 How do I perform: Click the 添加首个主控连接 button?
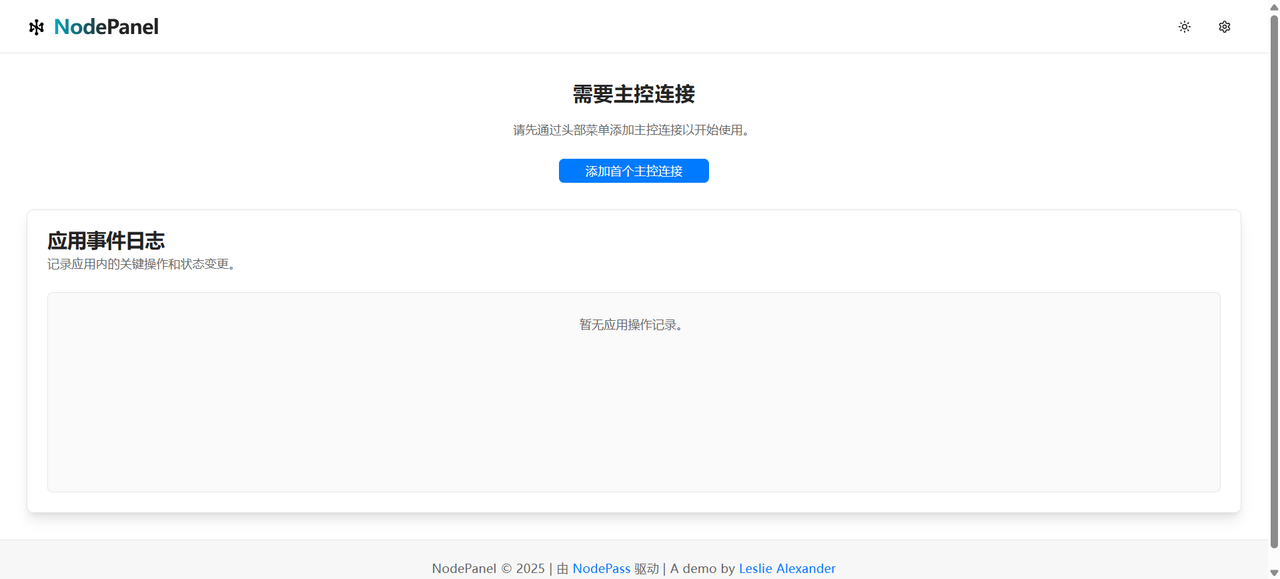point(634,171)
